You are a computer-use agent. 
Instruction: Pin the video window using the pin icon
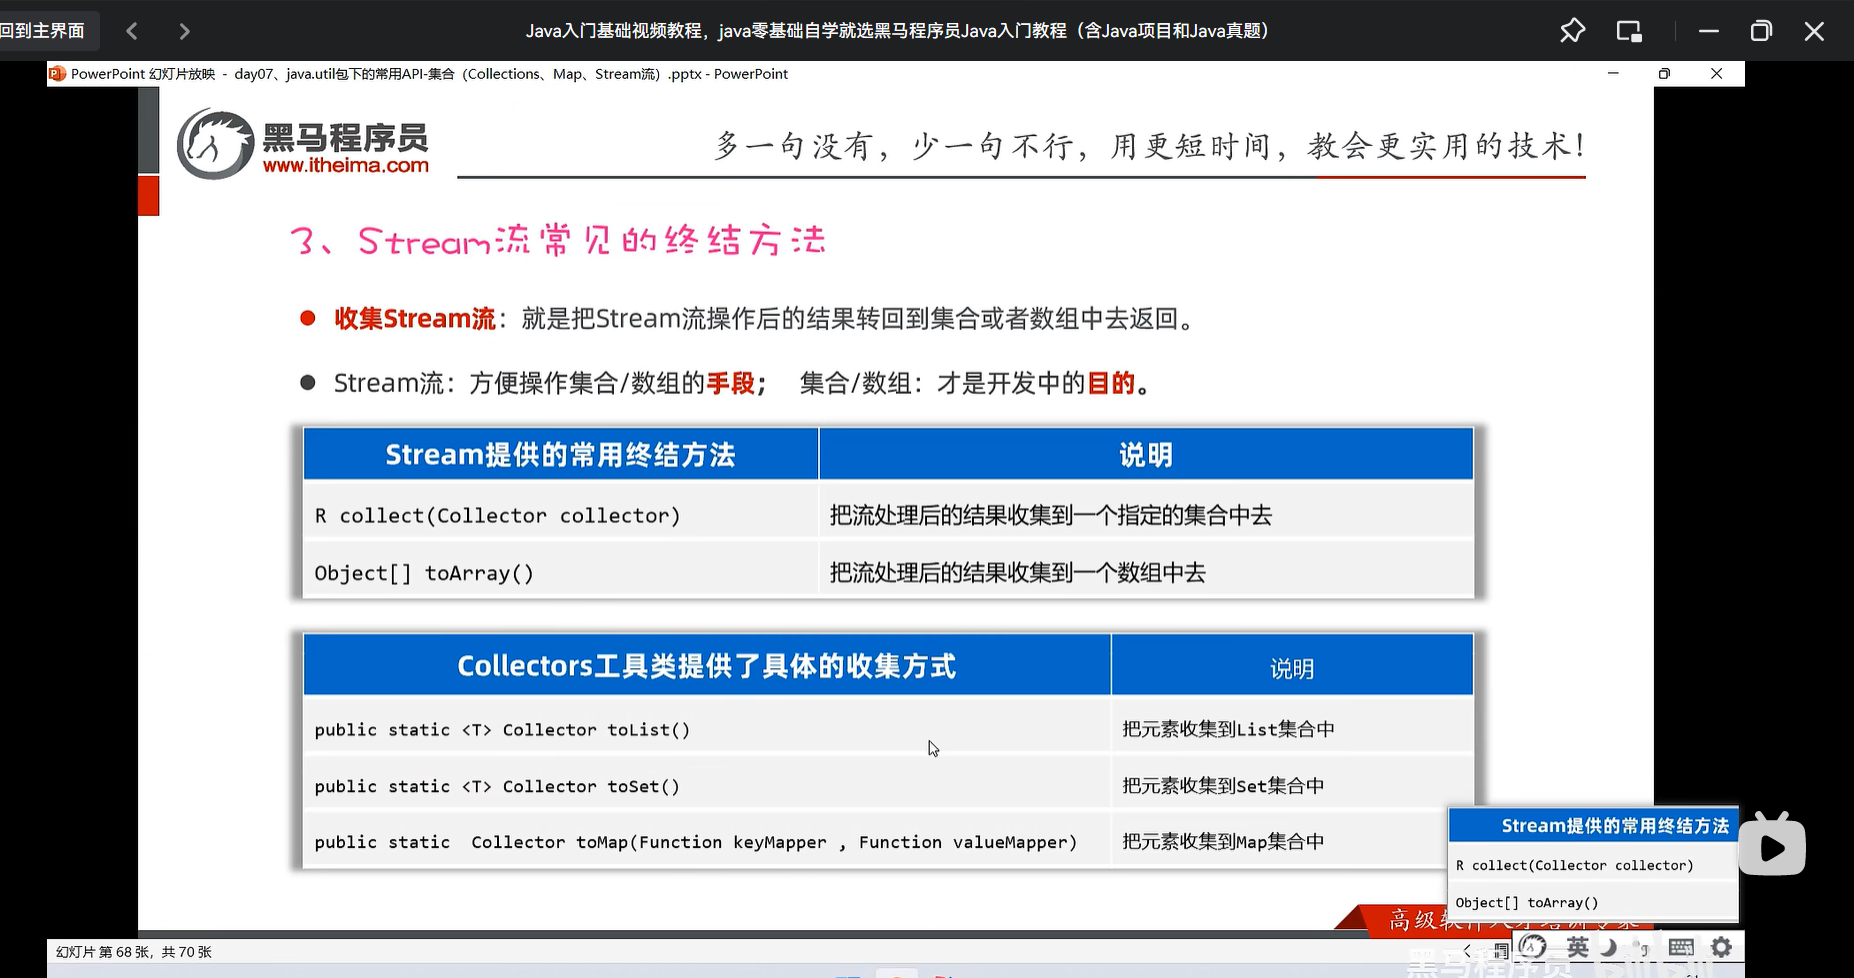[1572, 31]
